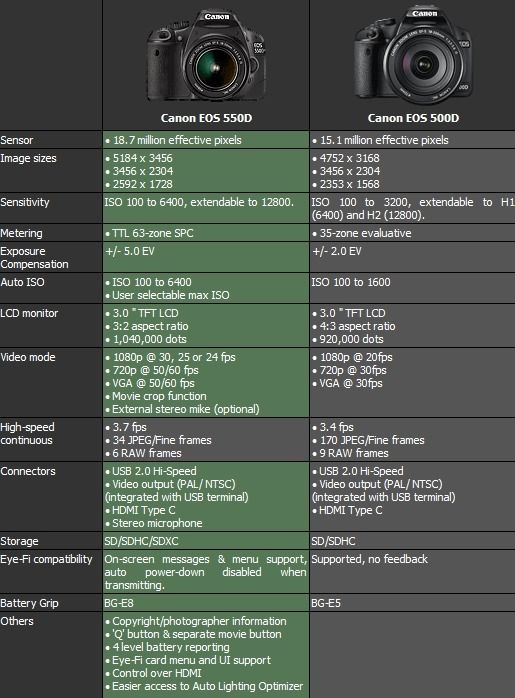Click 'TTL 63-zone SPC' cell
This screenshot has width=515, height=698.
coord(153,233)
